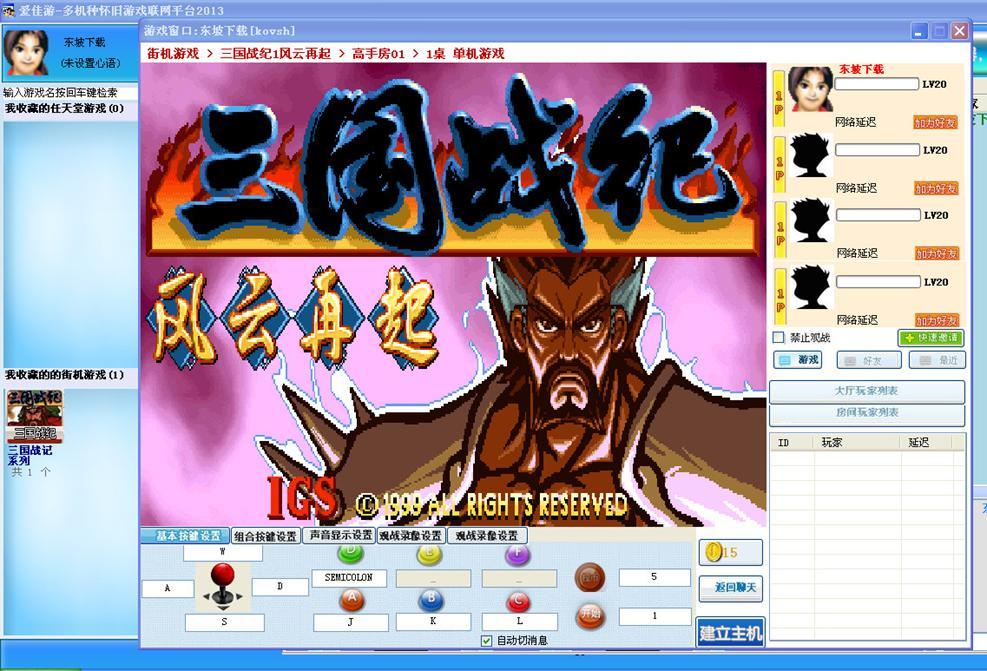Click the third player silhouette avatar

pyautogui.click(x=811, y=221)
